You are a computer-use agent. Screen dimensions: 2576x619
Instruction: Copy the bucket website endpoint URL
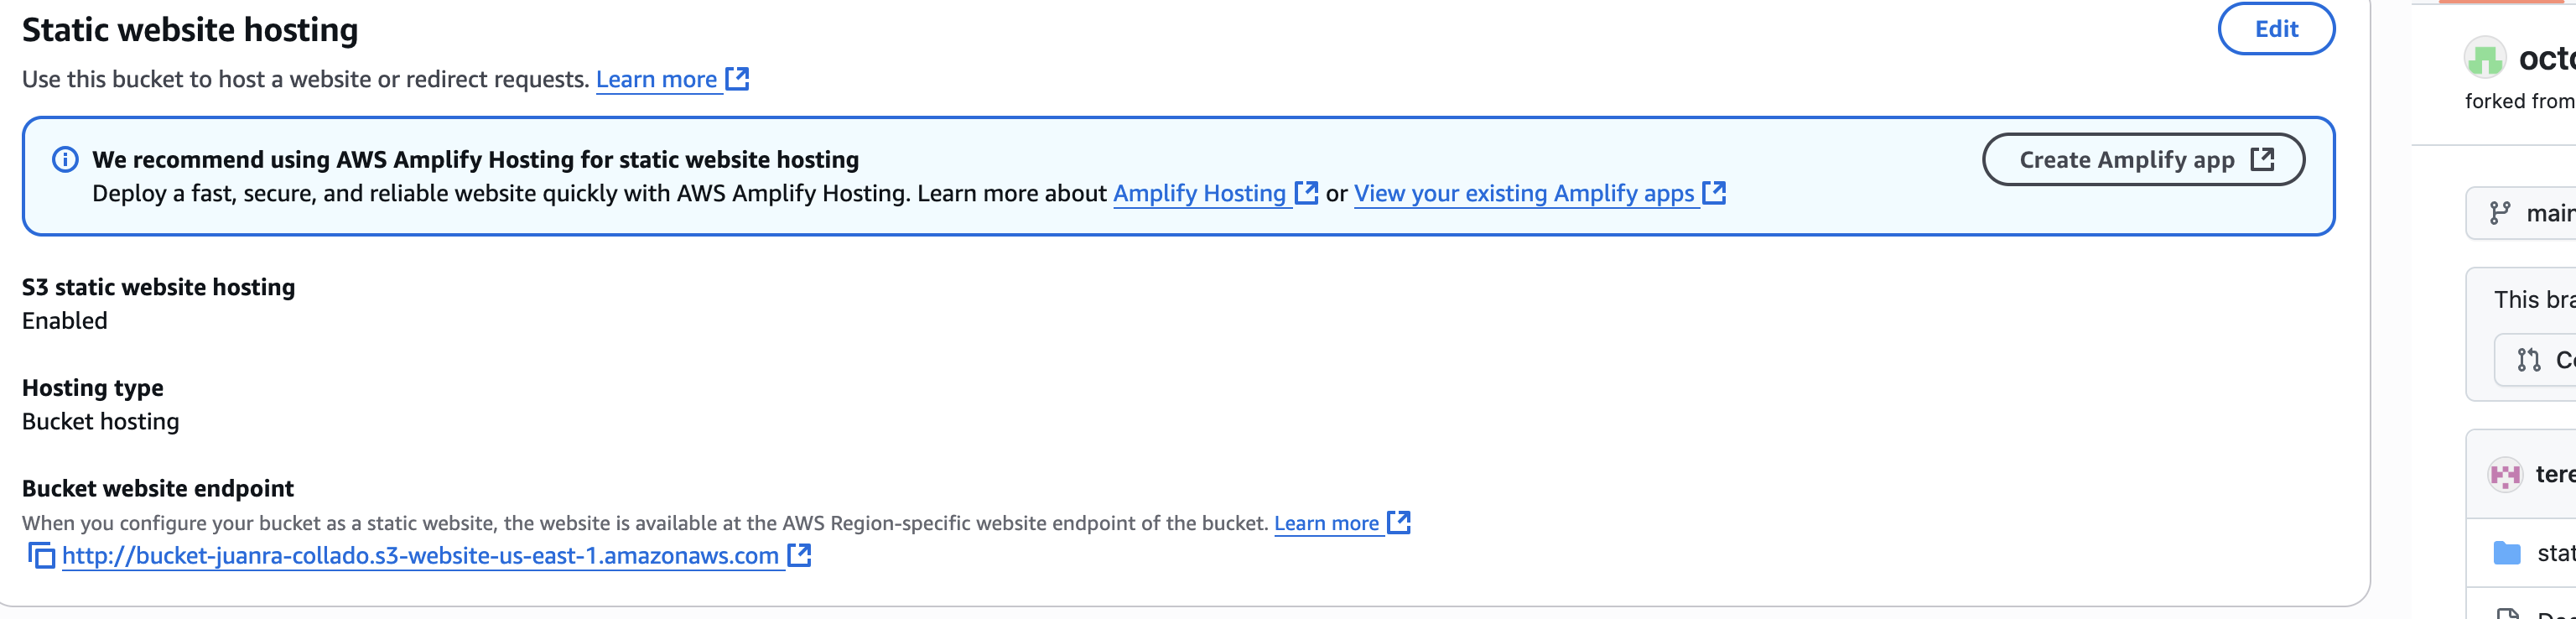41,556
